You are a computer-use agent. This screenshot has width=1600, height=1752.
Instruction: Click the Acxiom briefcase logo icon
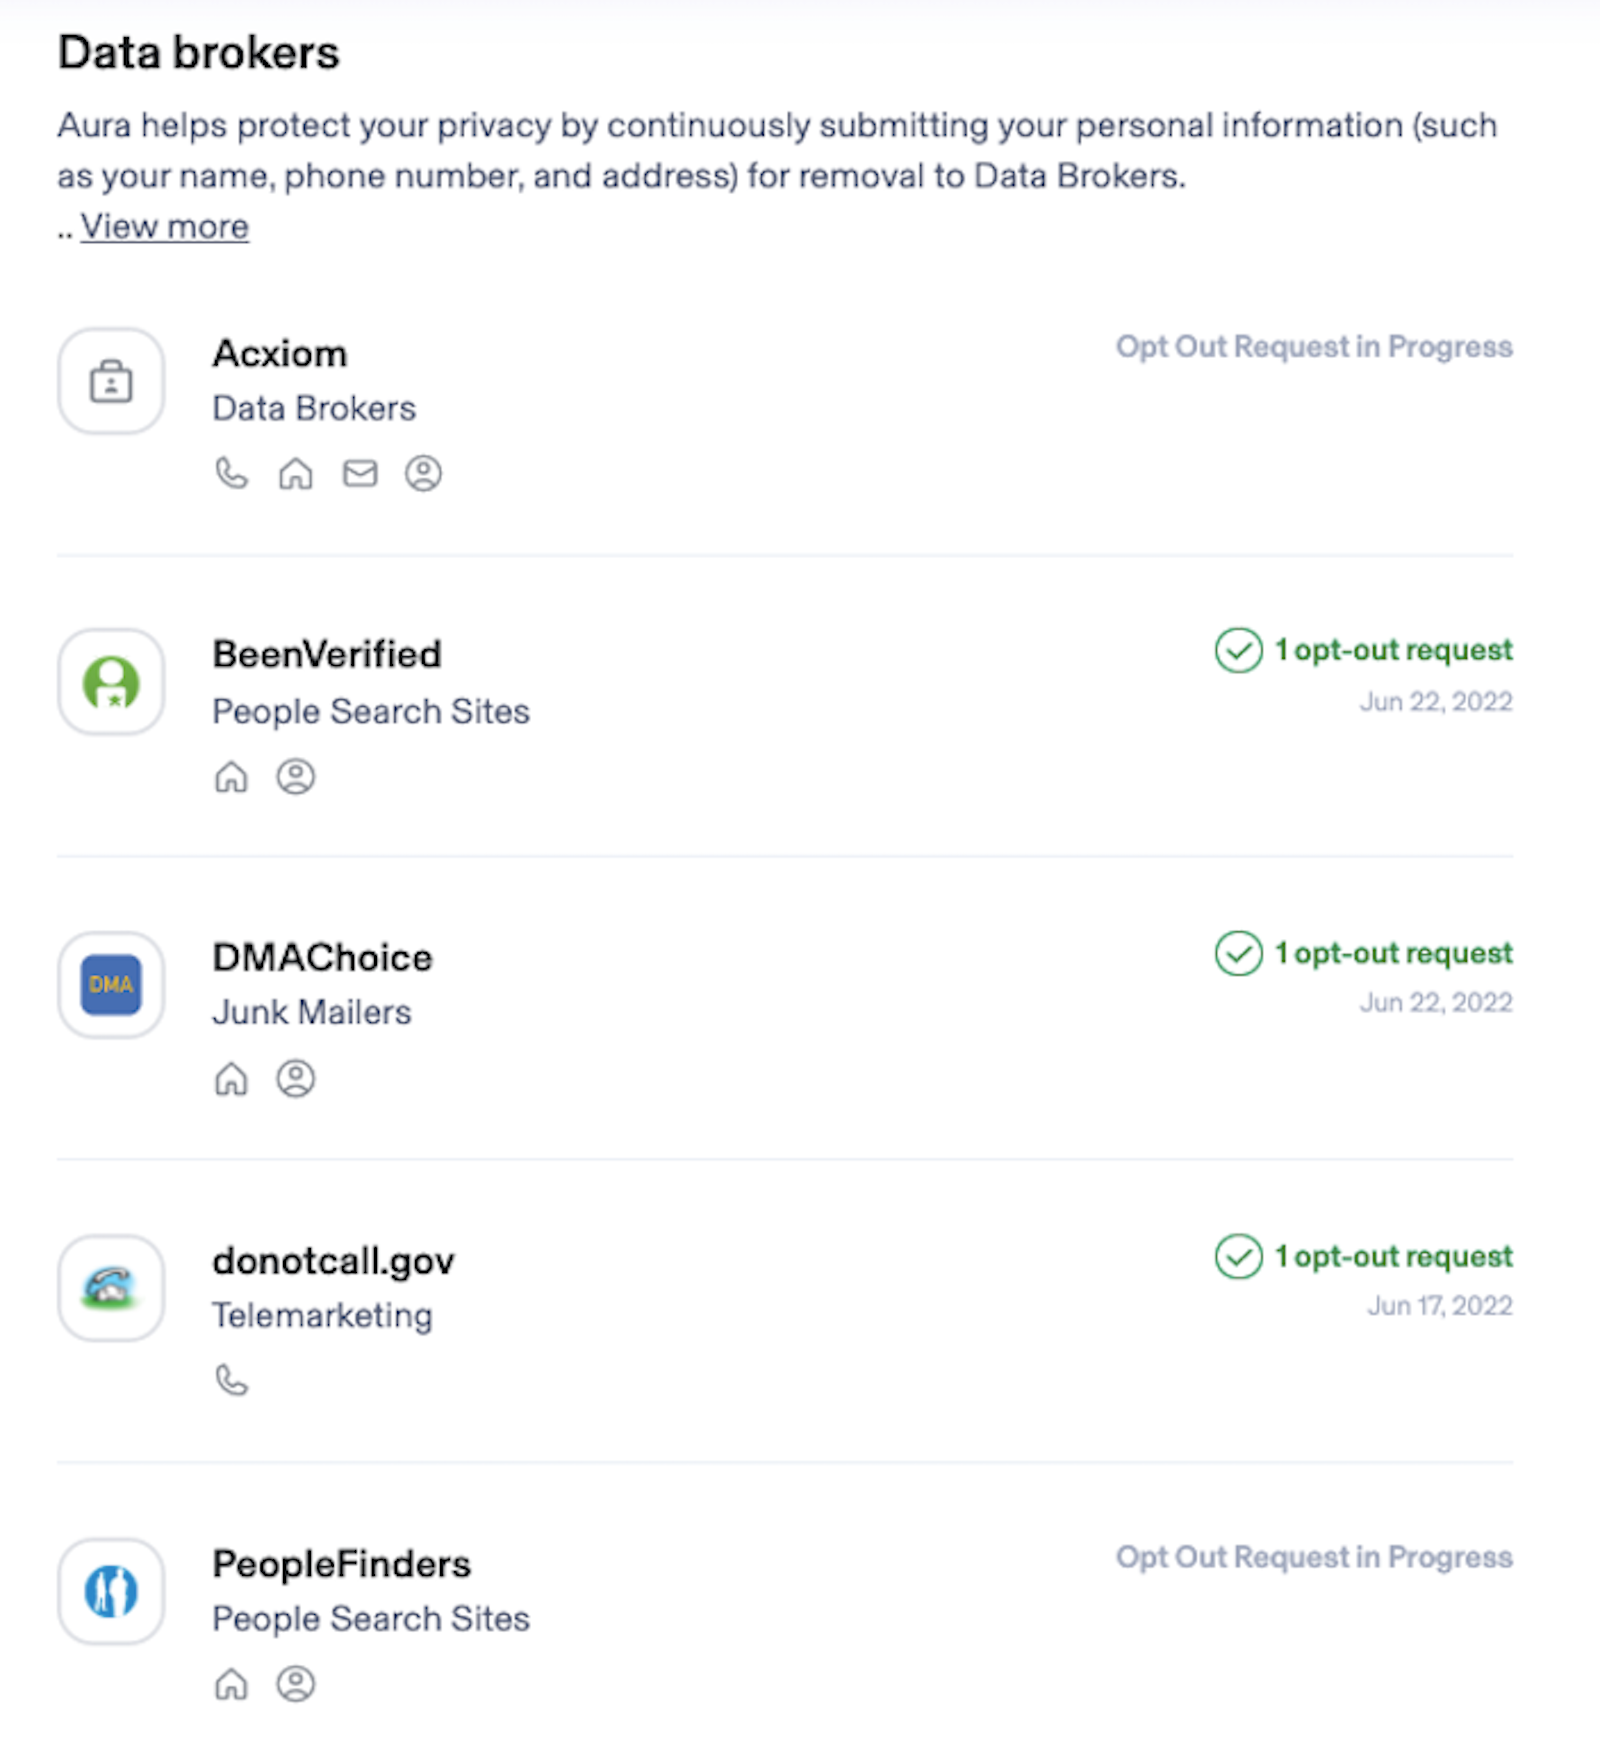111,381
